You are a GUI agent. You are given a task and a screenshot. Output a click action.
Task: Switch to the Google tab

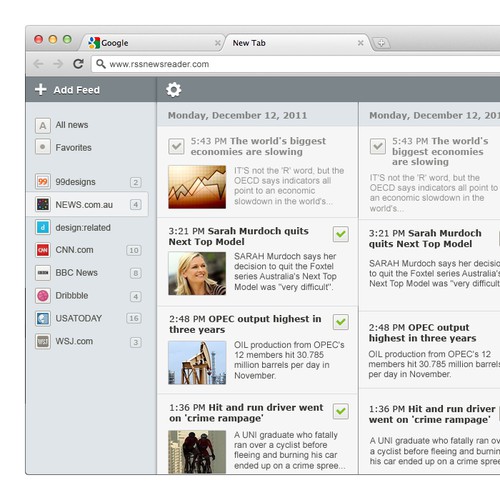pyautogui.click(x=152, y=43)
